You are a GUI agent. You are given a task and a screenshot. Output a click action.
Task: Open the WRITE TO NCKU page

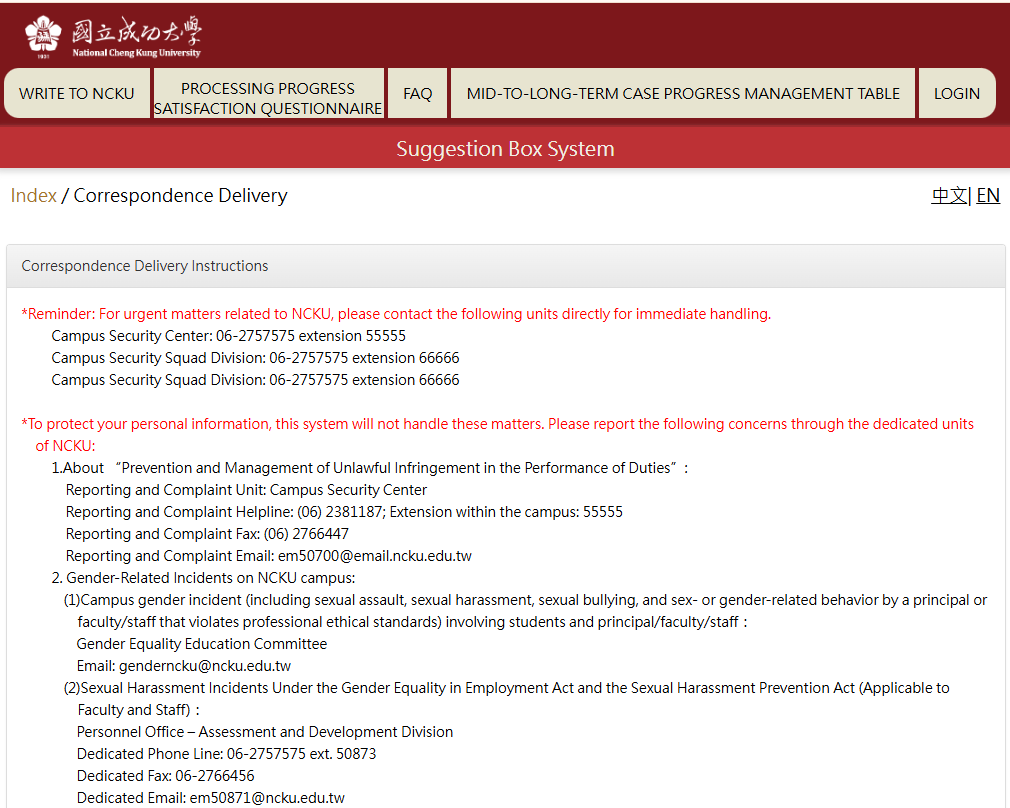(x=77, y=93)
